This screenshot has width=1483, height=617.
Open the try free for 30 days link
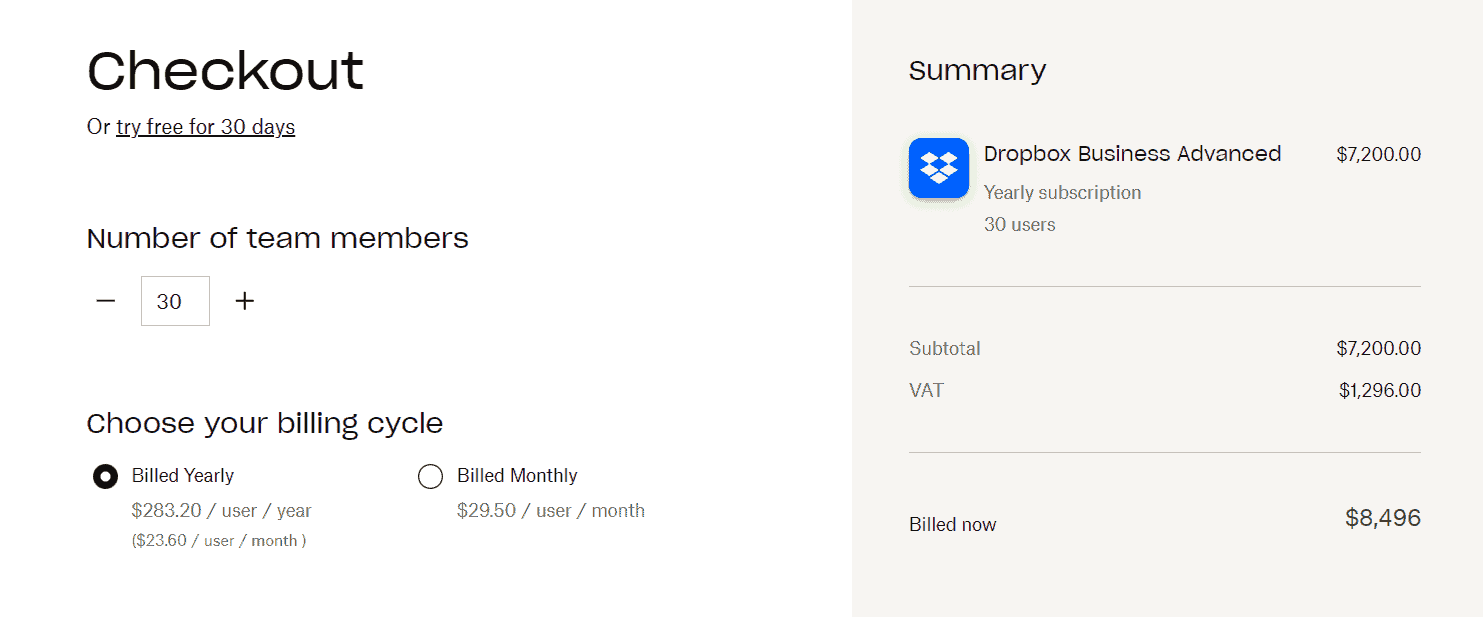pos(205,127)
